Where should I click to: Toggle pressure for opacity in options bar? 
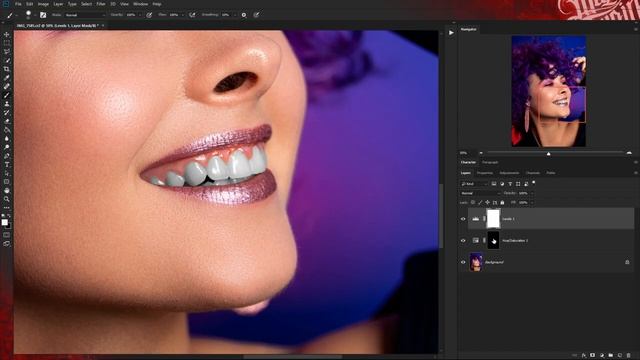coord(149,15)
